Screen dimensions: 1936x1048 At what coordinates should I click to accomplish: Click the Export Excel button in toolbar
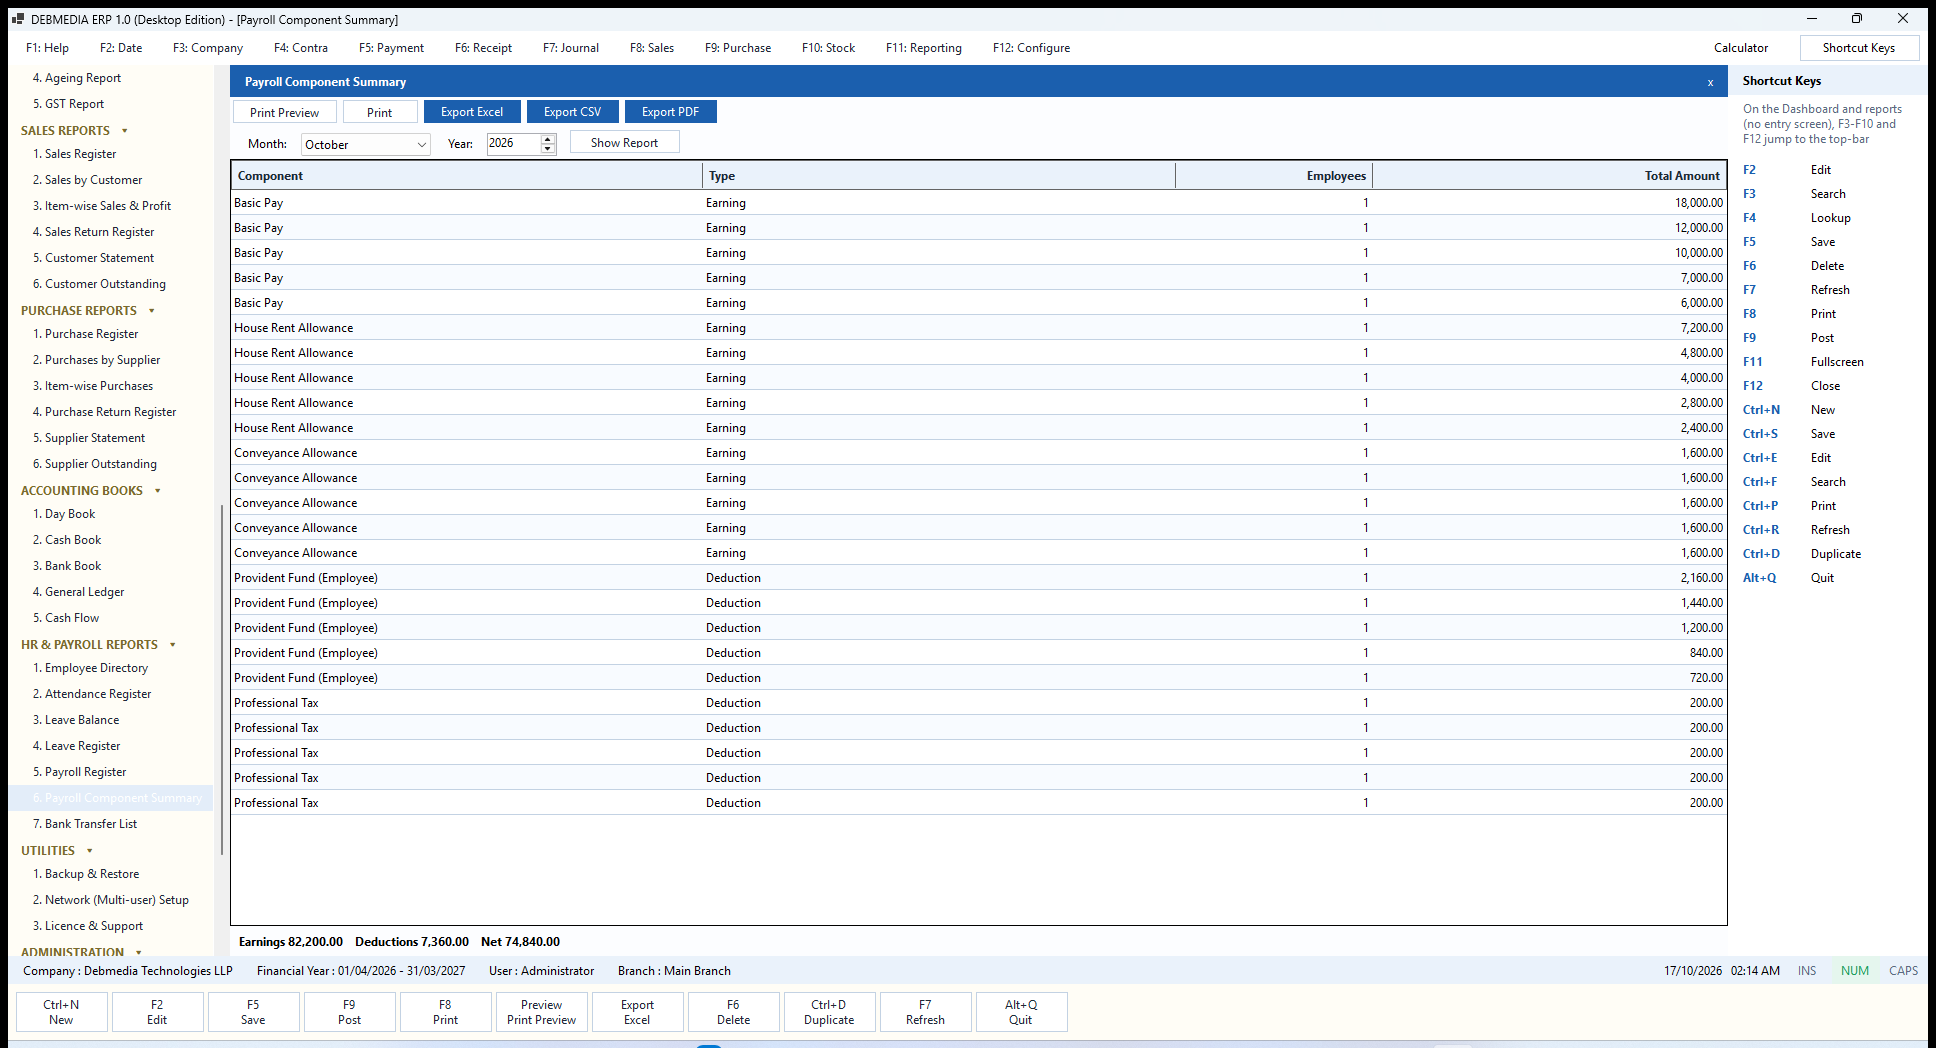[x=472, y=112]
